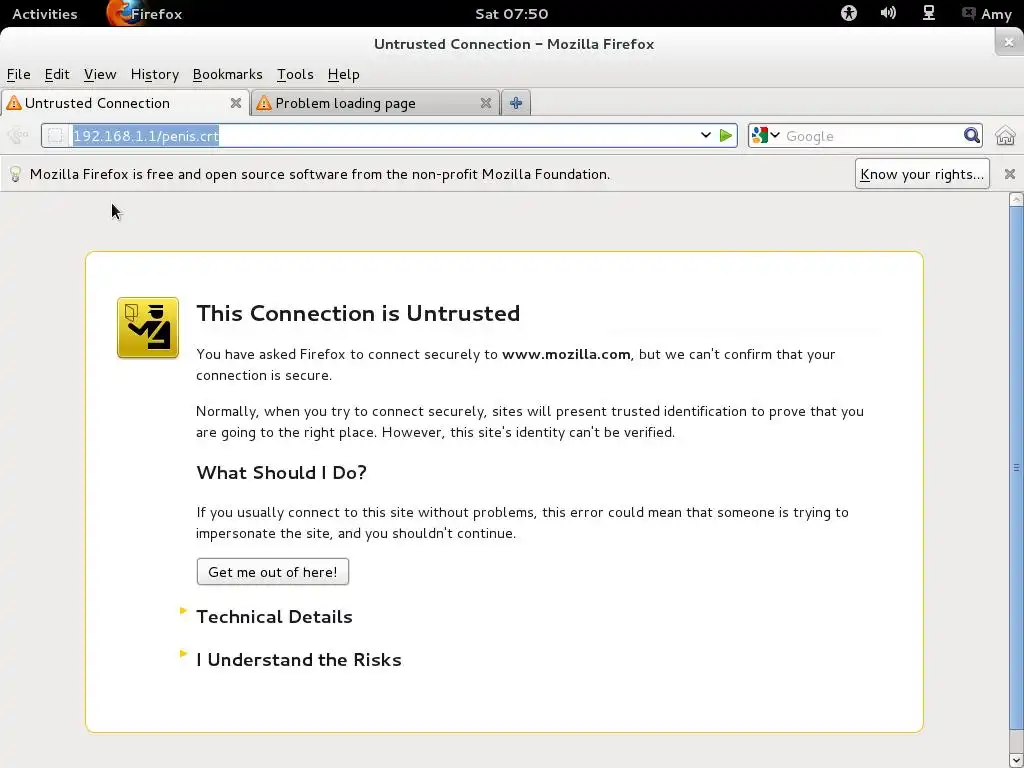Click the search magnifier icon
The height and width of the screenshot is (768, 1024).
point(972,135)
